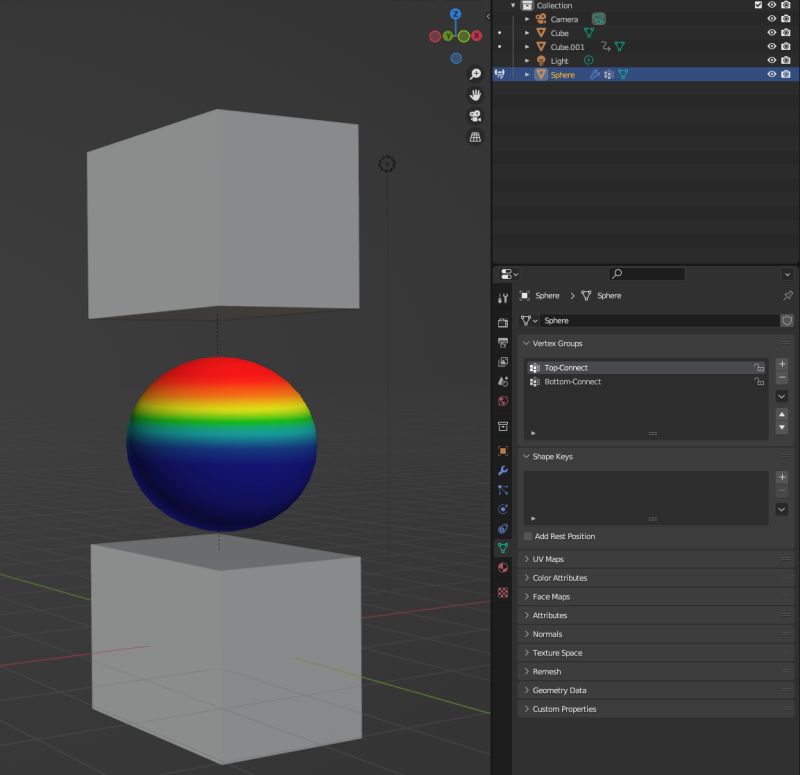Click the camera view icon in the viewport
Screen dimensions: 800x775
(475, 115)
